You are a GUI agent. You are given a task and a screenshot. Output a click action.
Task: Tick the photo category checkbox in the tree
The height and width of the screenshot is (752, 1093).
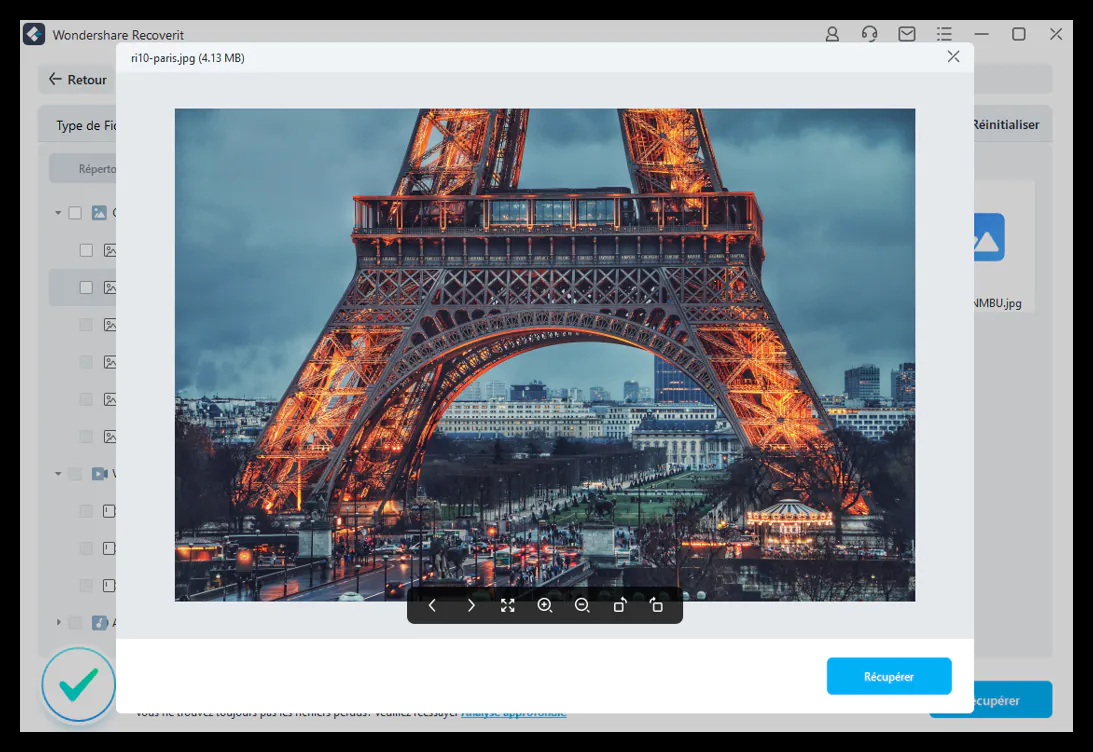(75, 212)
